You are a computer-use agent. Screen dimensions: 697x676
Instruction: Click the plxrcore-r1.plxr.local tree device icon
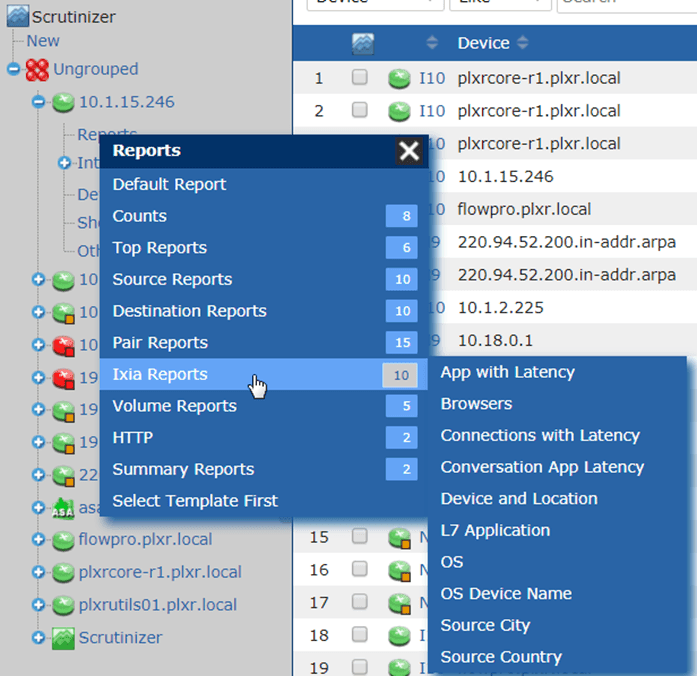(x=63, y=573)
